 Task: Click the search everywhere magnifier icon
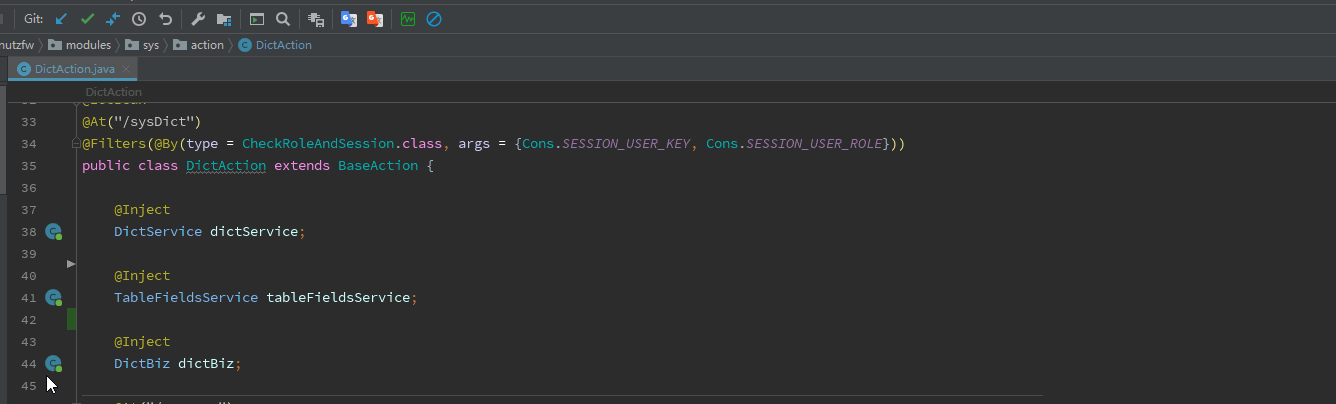(x=283, y=19)
